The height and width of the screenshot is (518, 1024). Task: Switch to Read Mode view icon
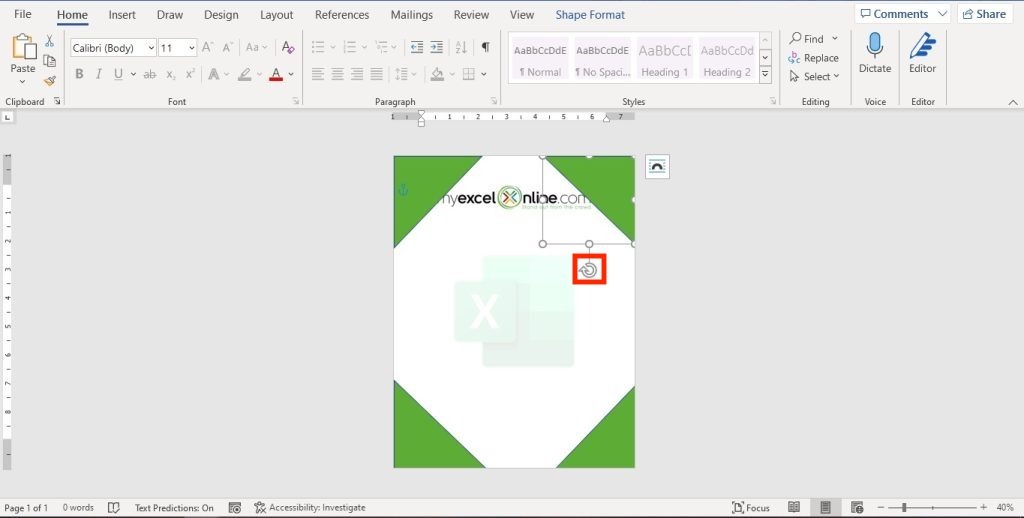click(793, 508)
